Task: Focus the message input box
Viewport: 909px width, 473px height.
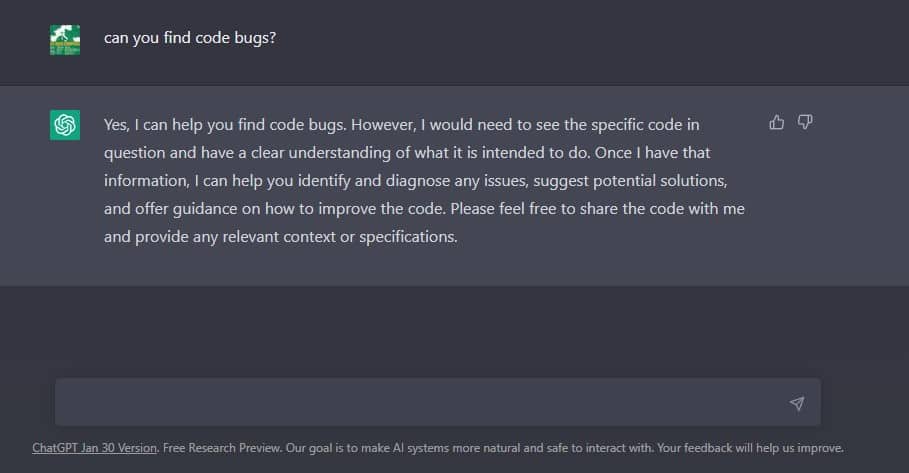Action: coord(420,403)
